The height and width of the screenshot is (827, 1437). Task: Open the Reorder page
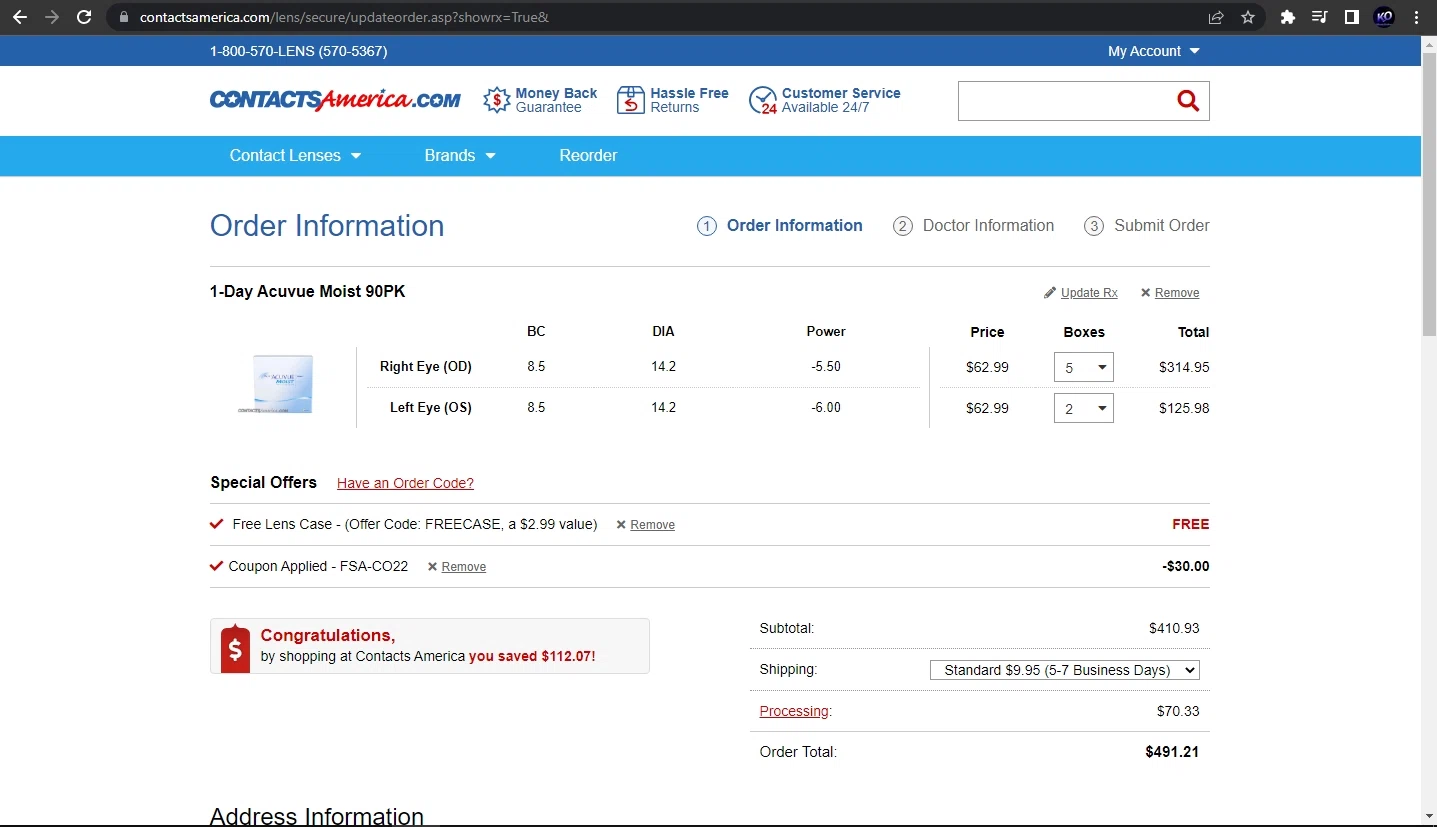click(x=588, y=156)
